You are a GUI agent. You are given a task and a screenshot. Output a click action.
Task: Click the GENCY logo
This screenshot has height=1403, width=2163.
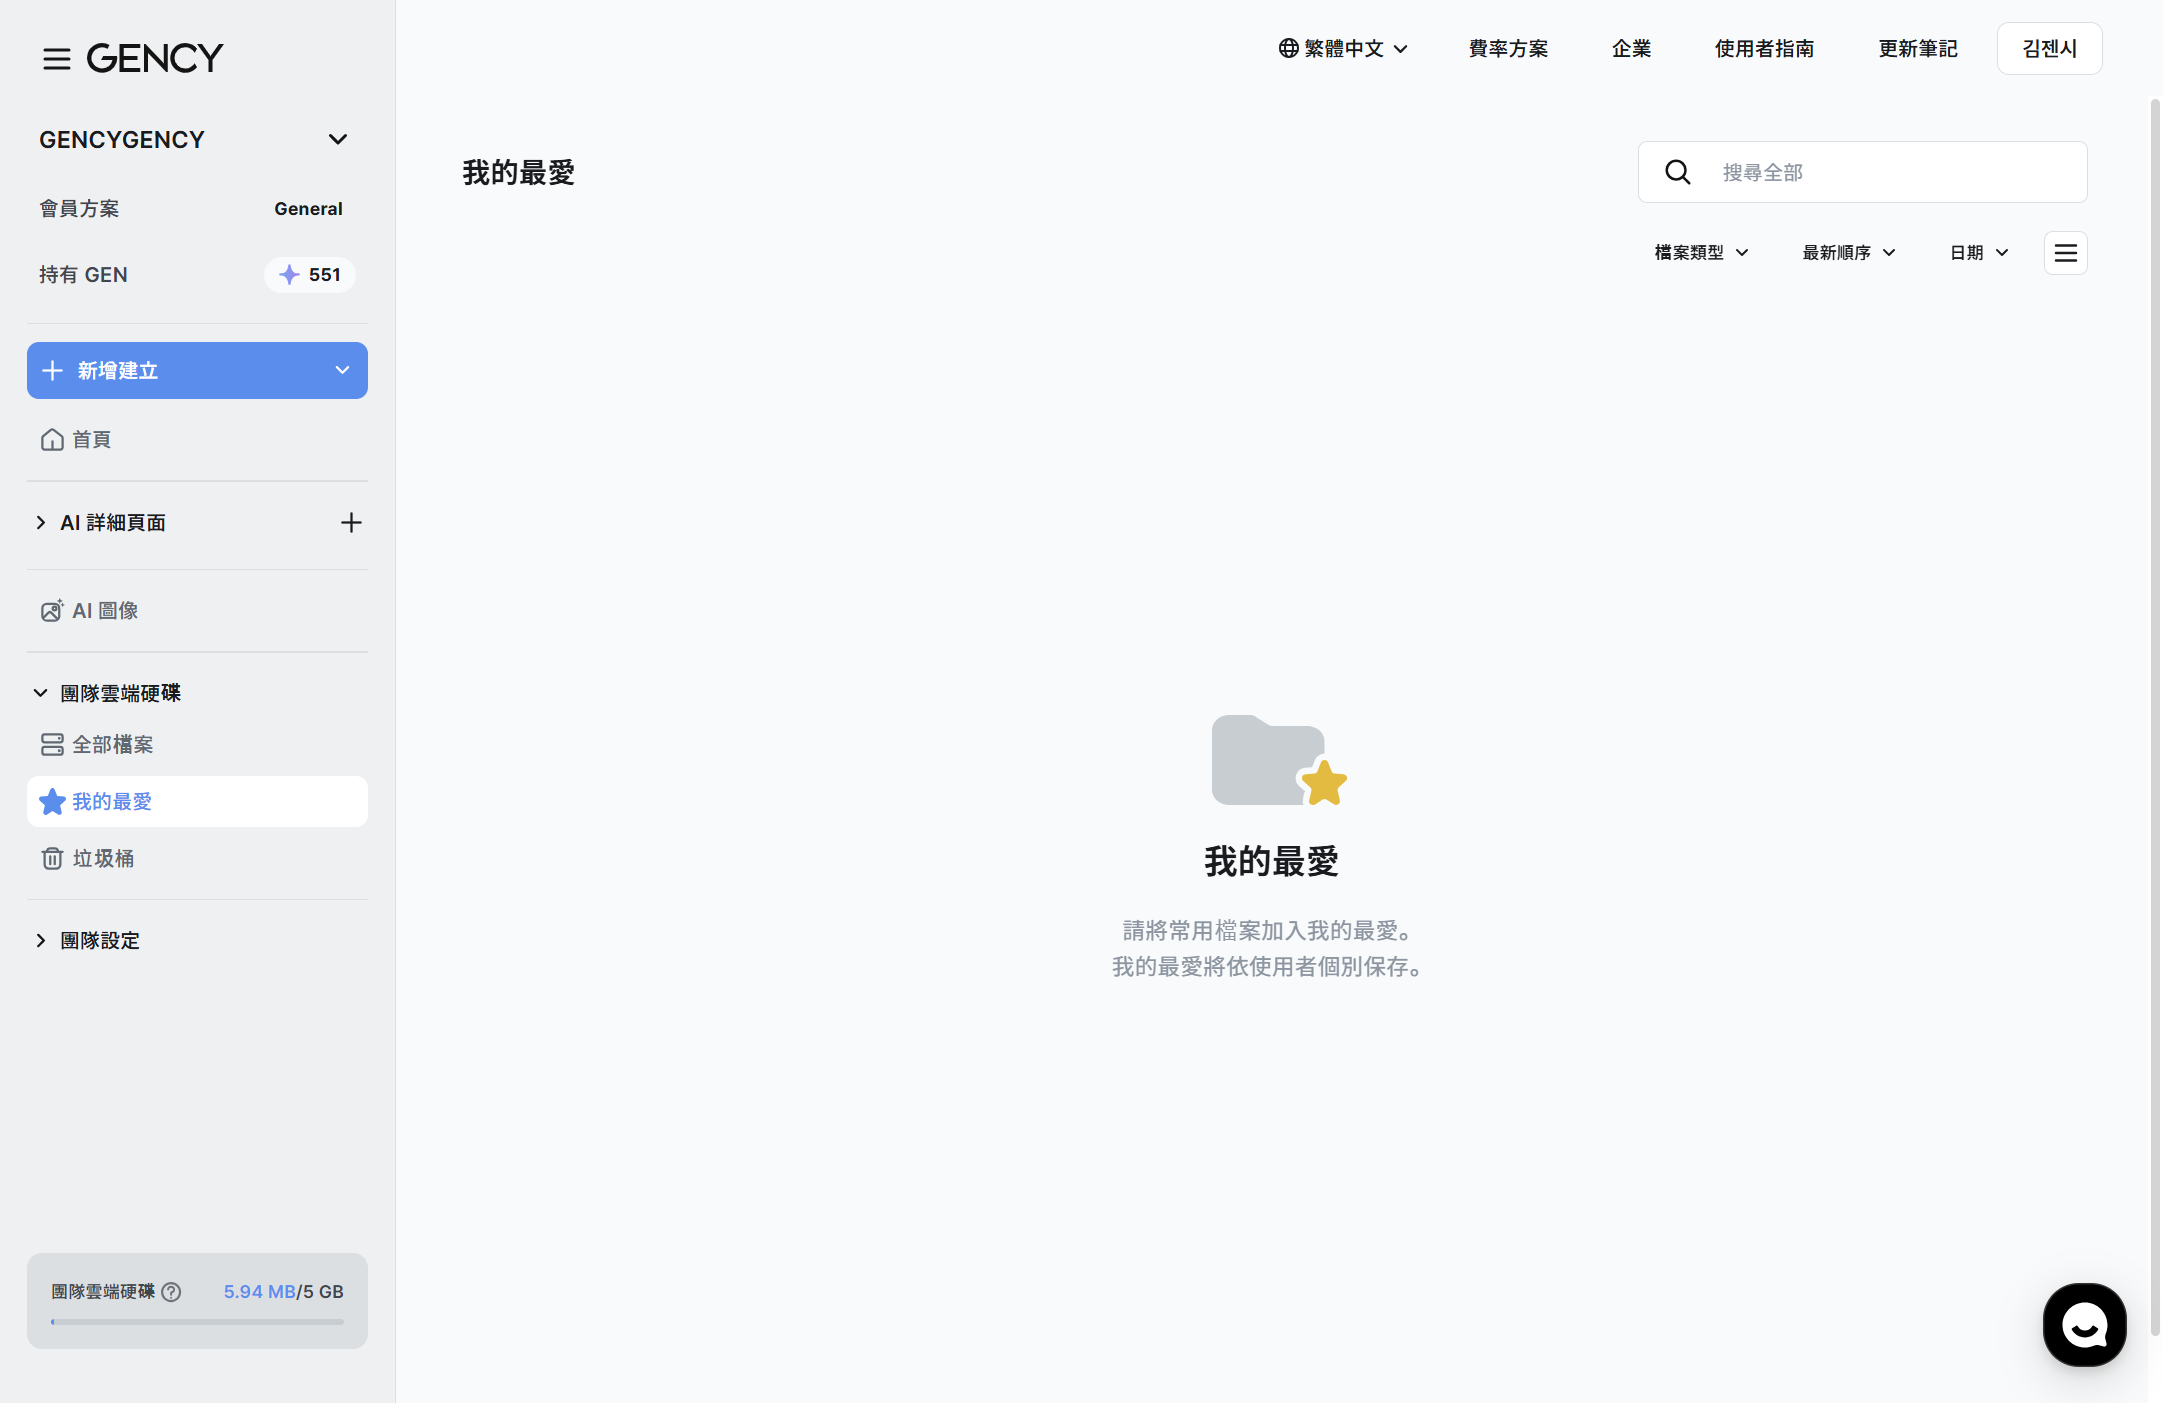155,58
